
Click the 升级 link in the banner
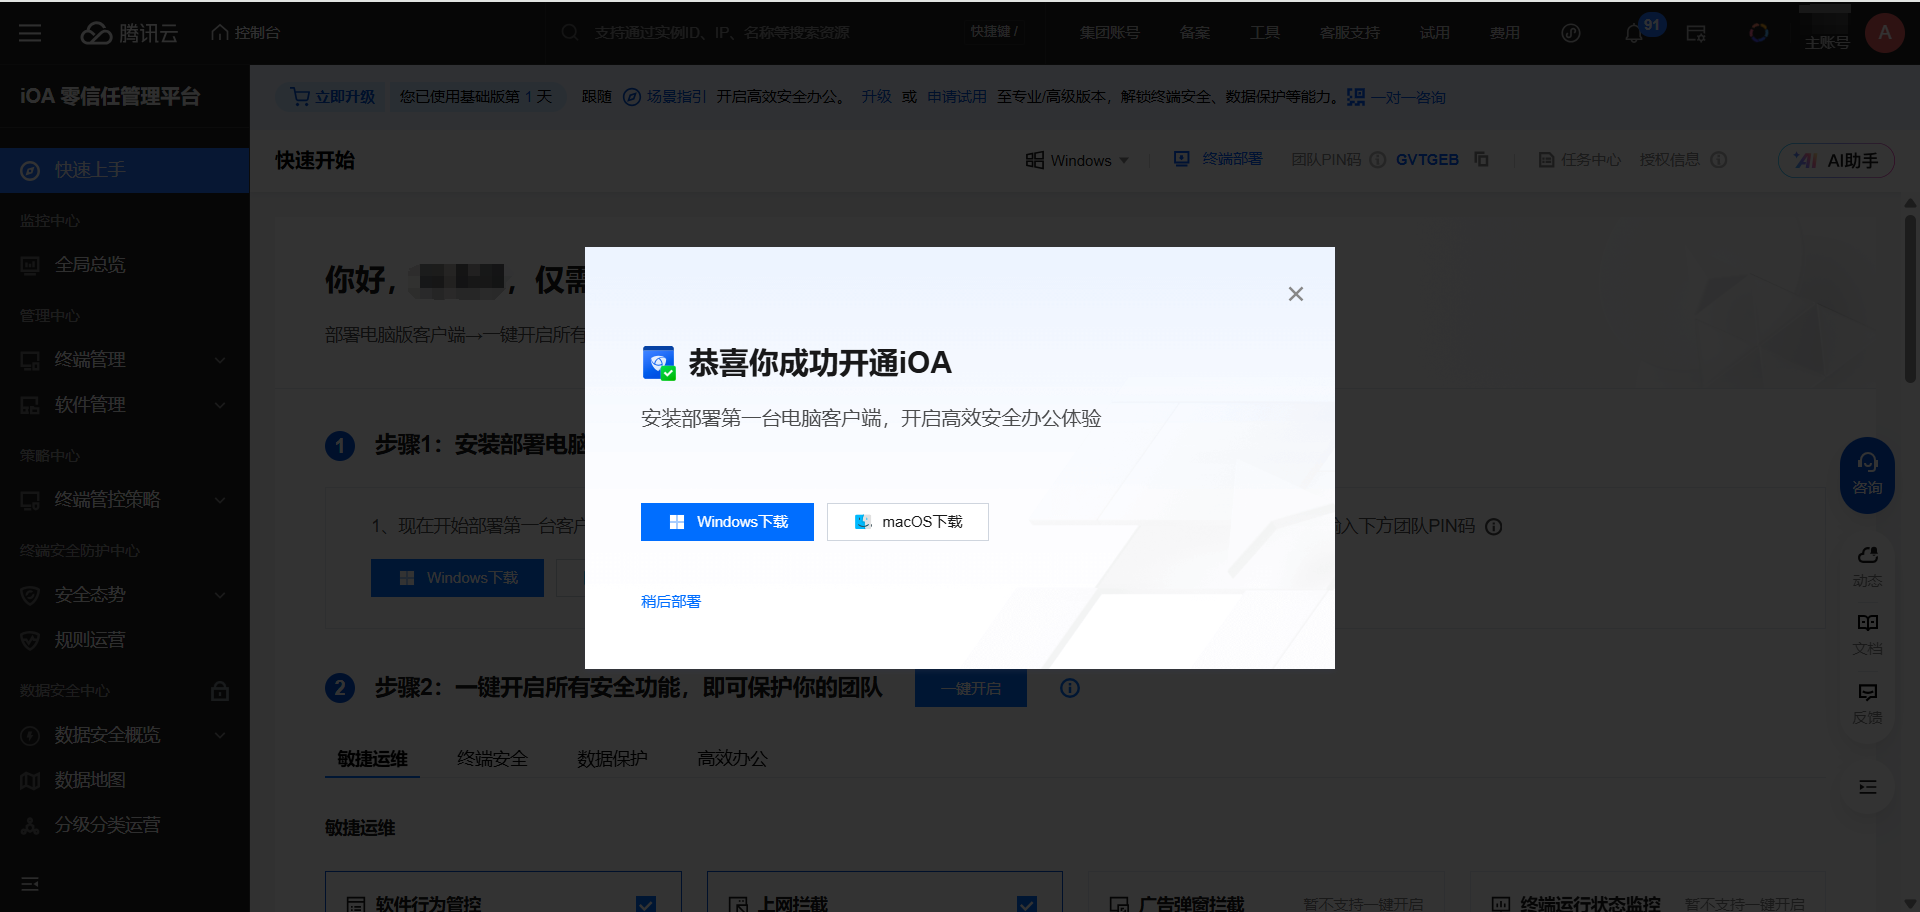(876, 97)
